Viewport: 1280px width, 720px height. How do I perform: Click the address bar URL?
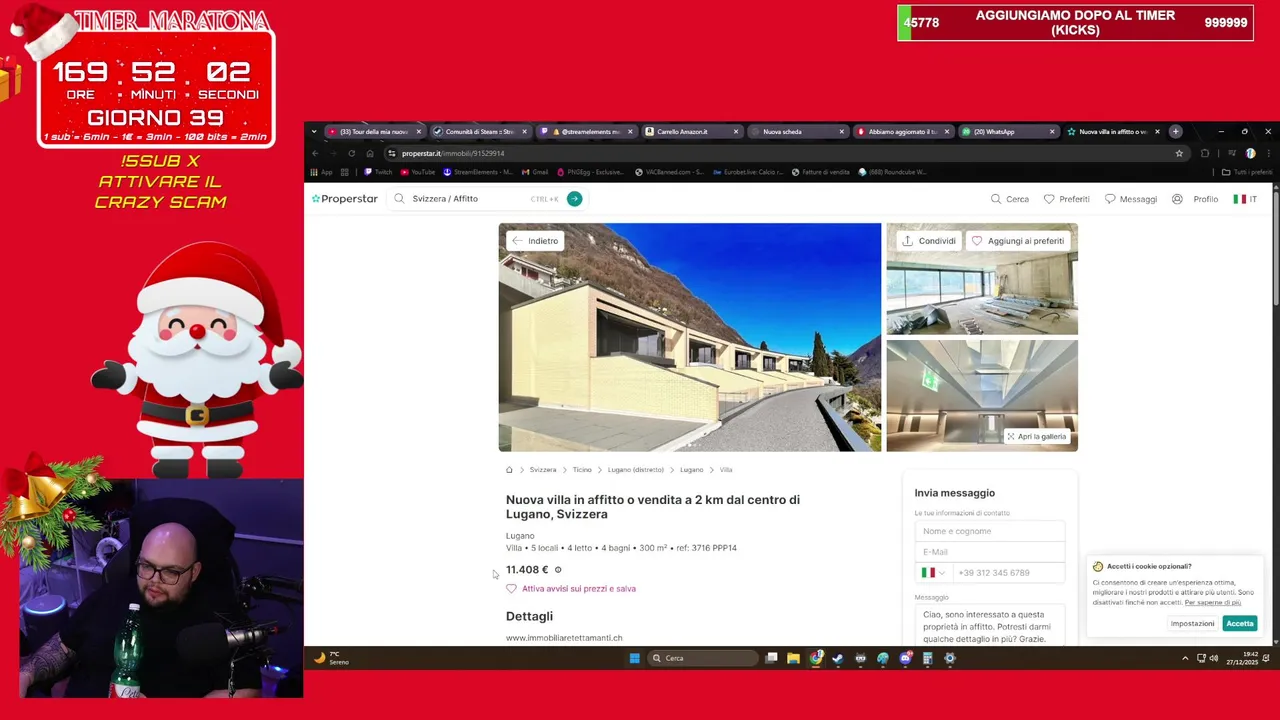tap(453, 153)
